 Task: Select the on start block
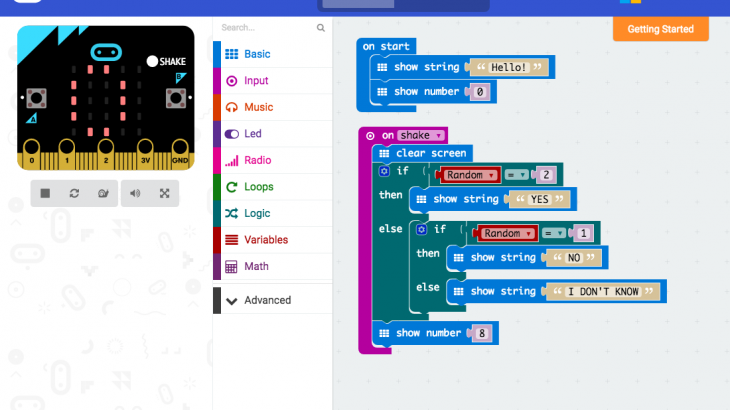tap(386, 46)
